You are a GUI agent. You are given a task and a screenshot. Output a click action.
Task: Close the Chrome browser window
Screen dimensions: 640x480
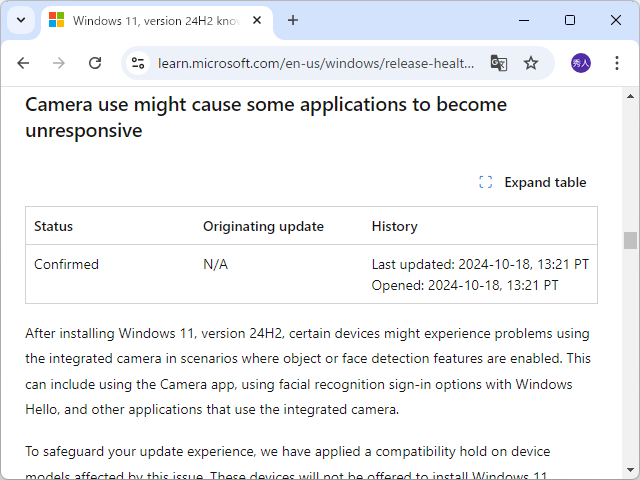(x=615, y=20)
